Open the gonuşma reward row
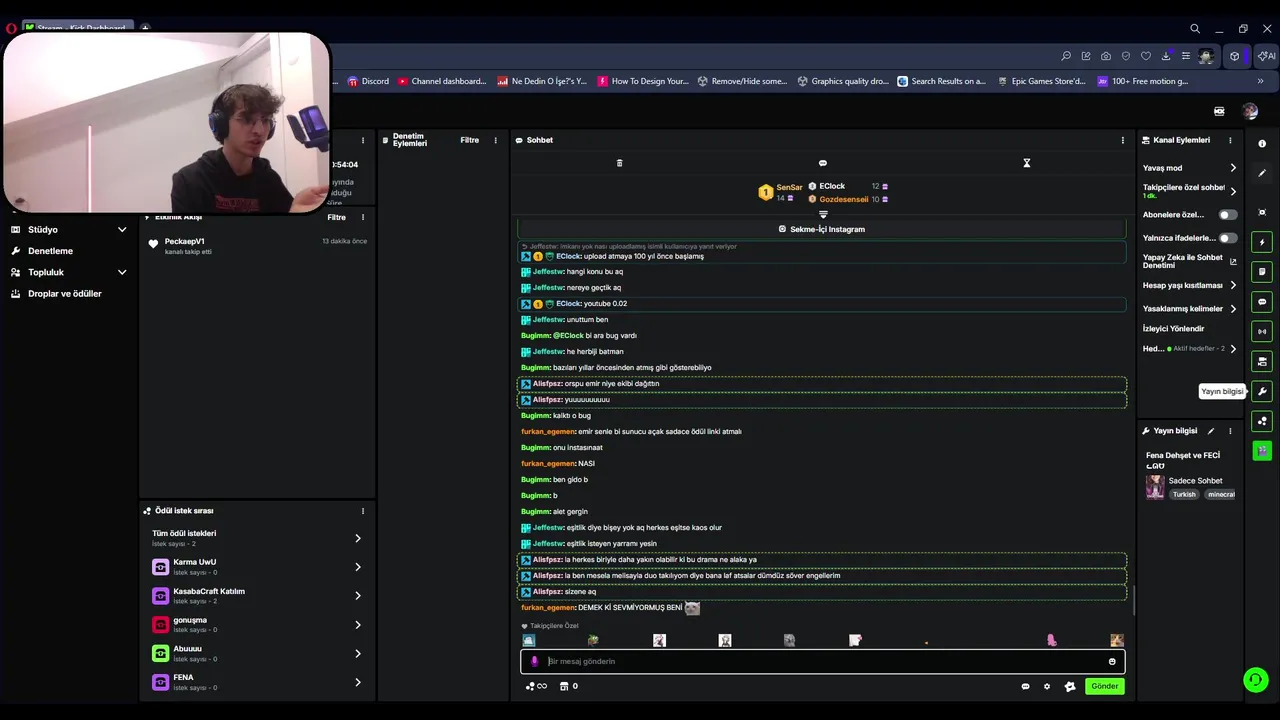Viewport: 1280px width, 720px height. 257,625
